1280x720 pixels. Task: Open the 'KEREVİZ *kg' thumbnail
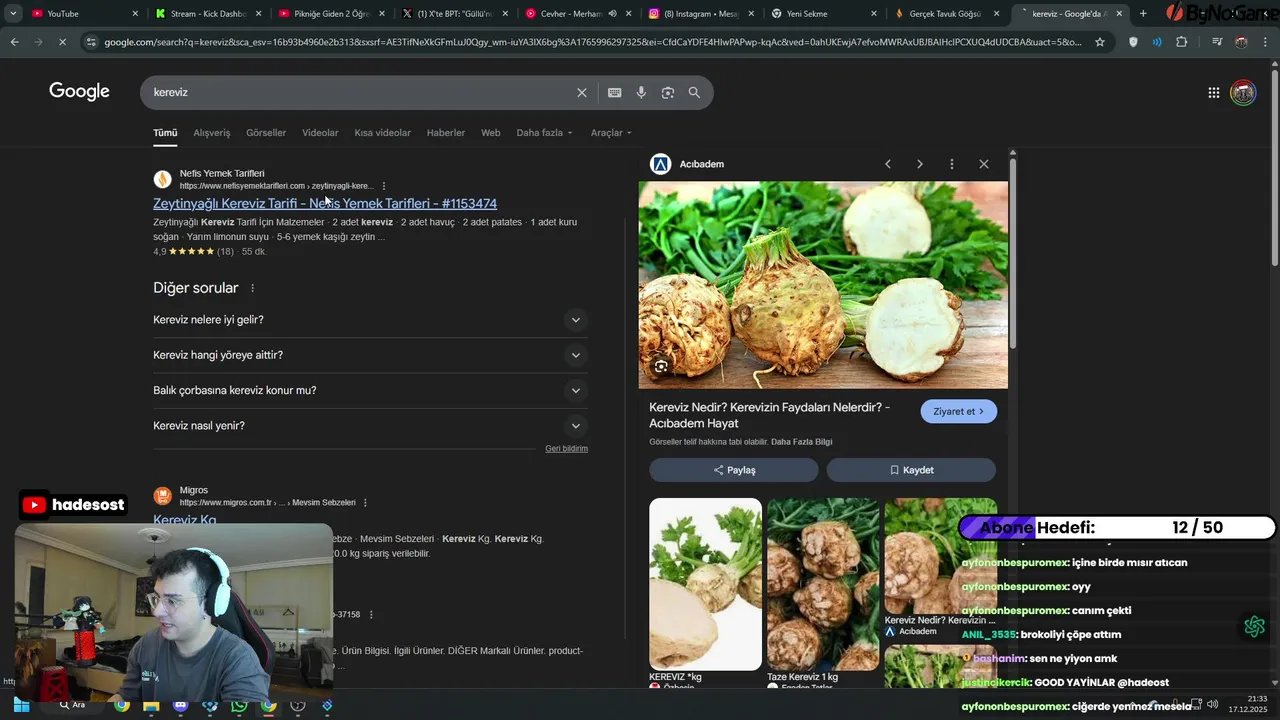705,584
